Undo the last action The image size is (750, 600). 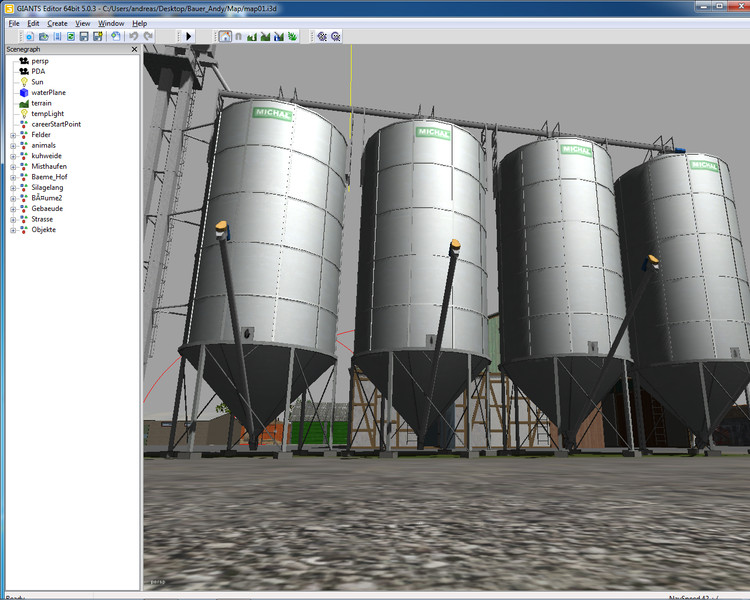coord(133,36)
